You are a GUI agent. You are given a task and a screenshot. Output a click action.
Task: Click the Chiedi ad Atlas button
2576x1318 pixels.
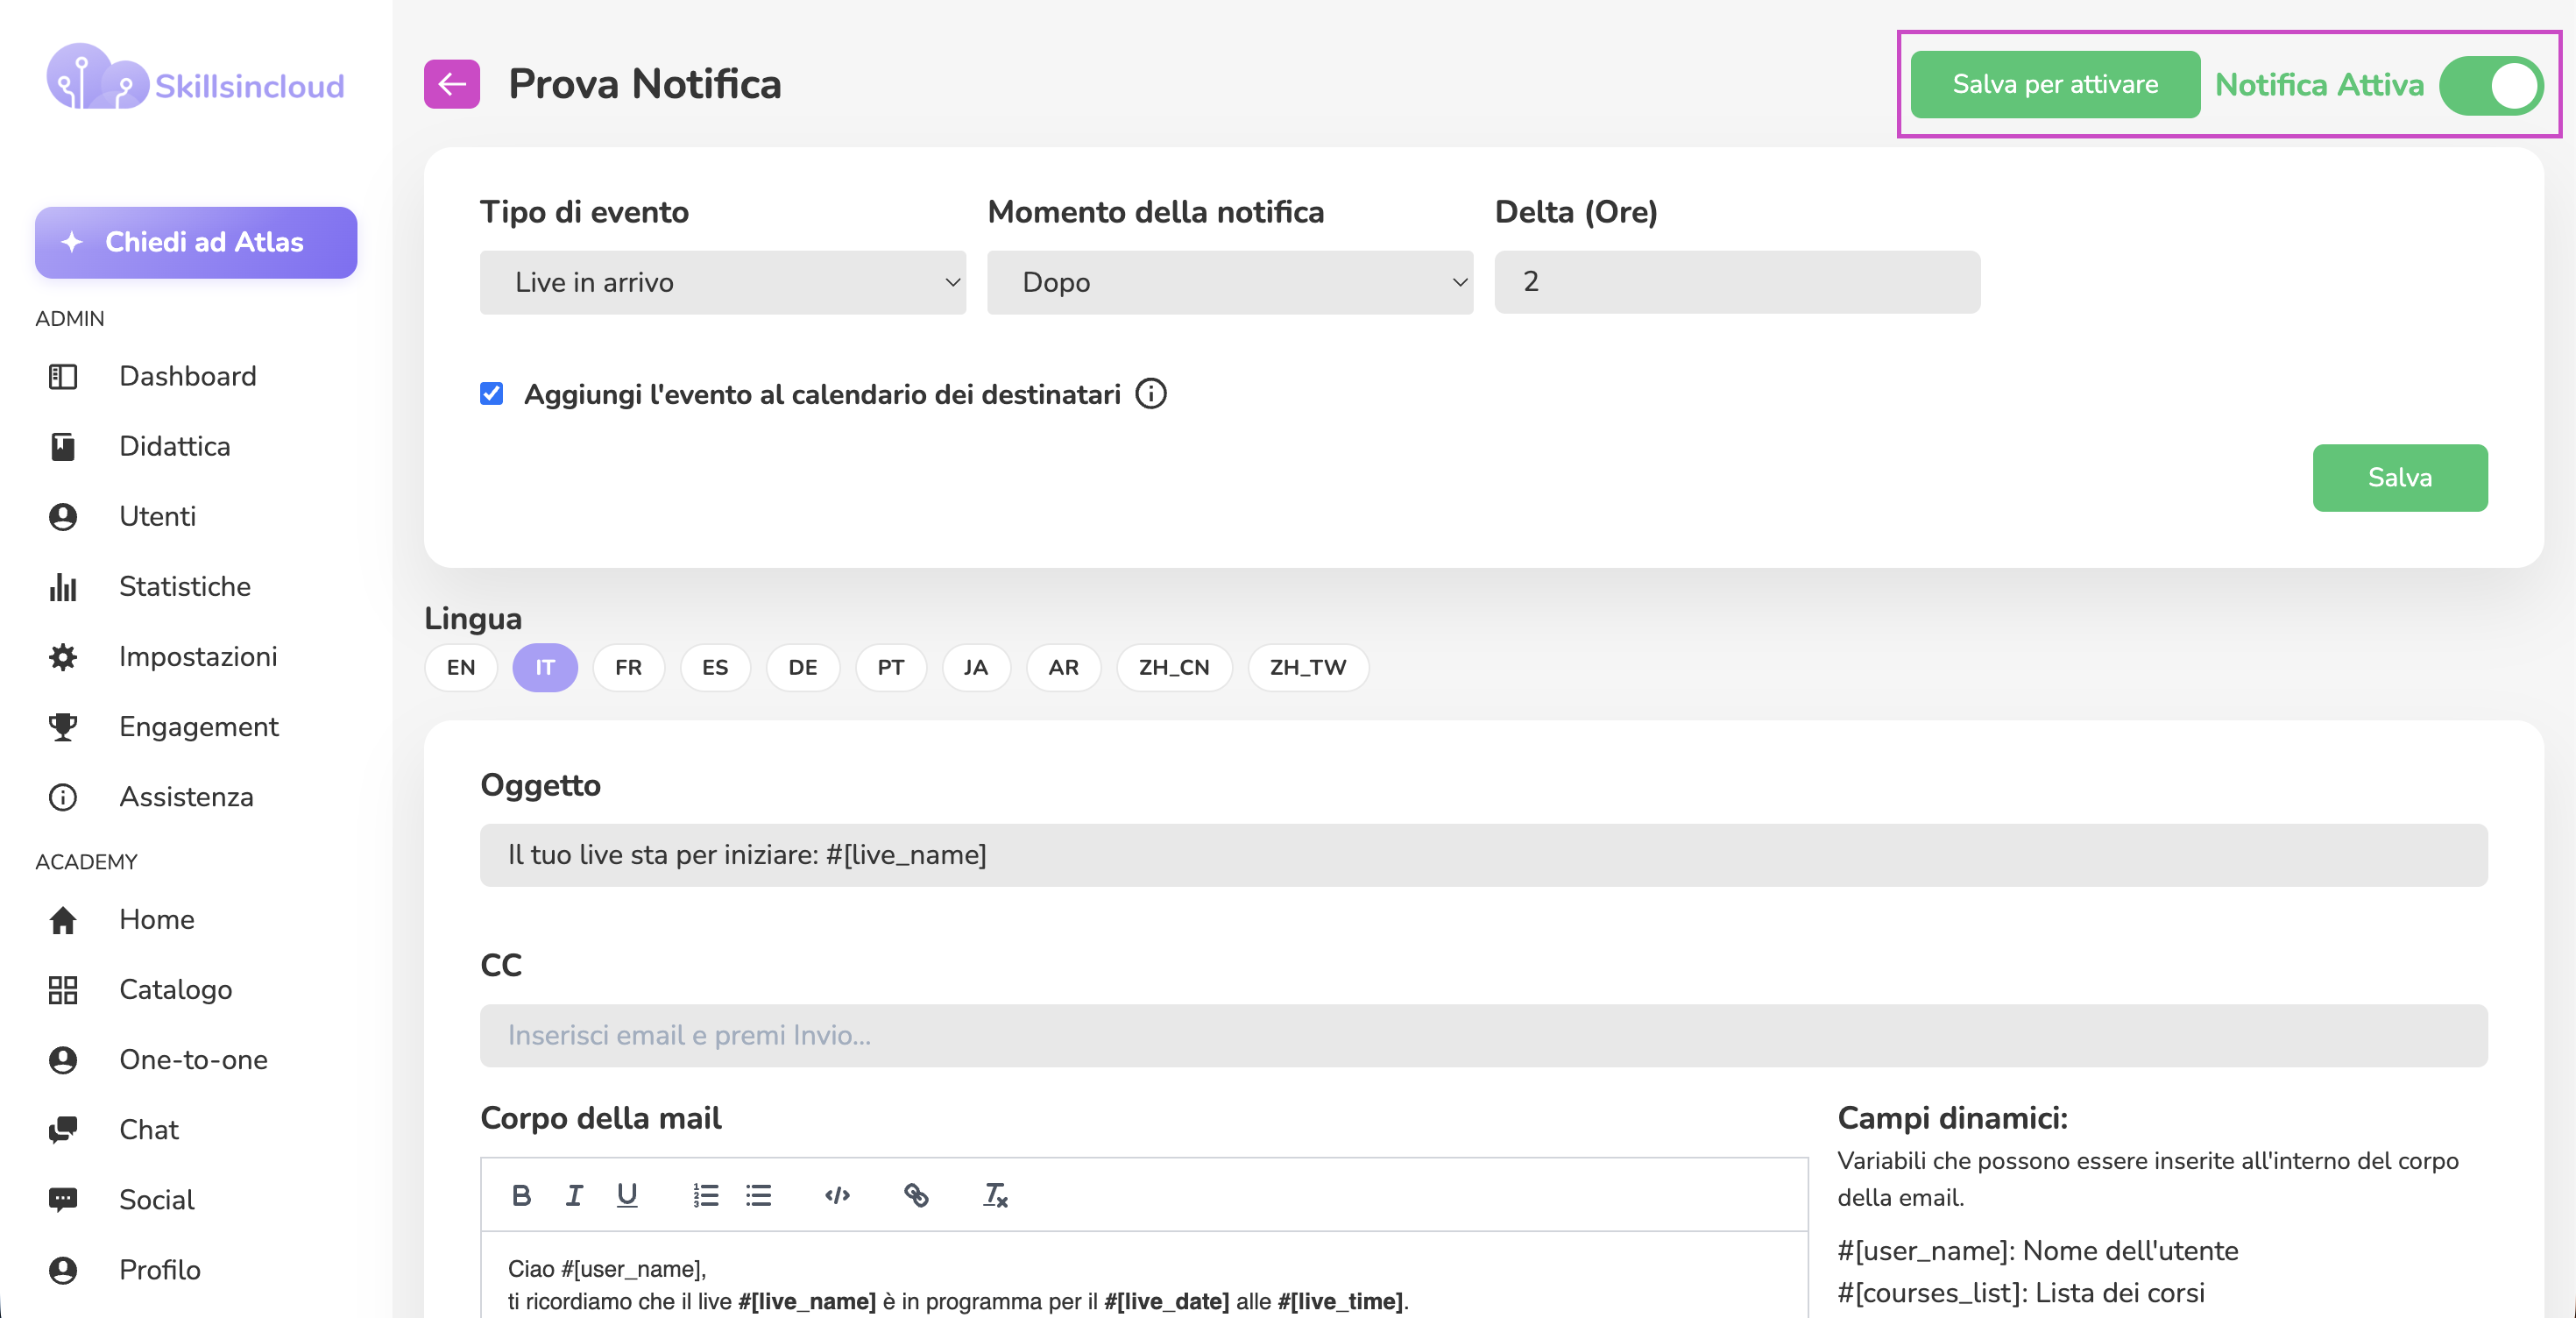pyautogui.click(x=196, y=243)
